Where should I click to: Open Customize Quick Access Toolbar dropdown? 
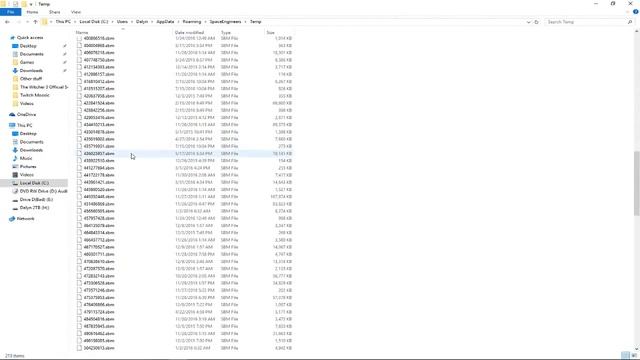pos(31,4)
